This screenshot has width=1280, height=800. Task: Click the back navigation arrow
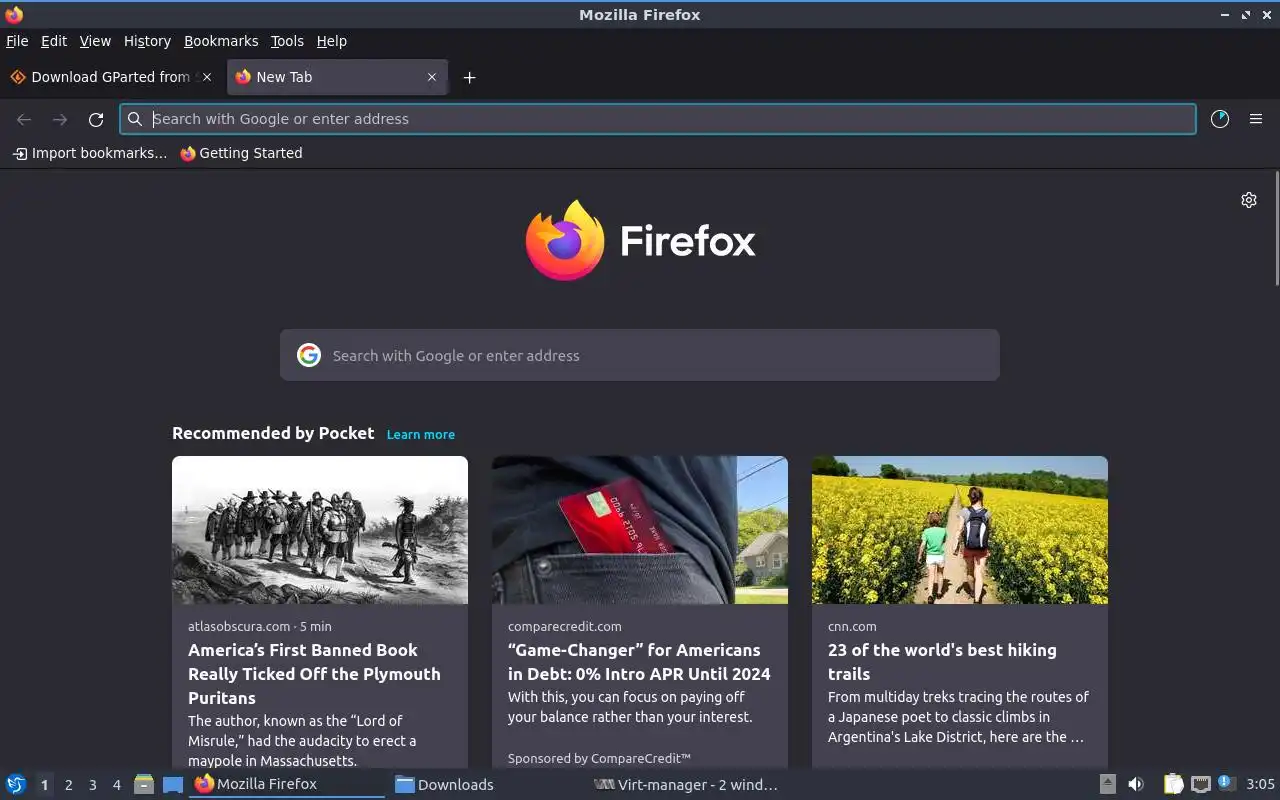24,119
